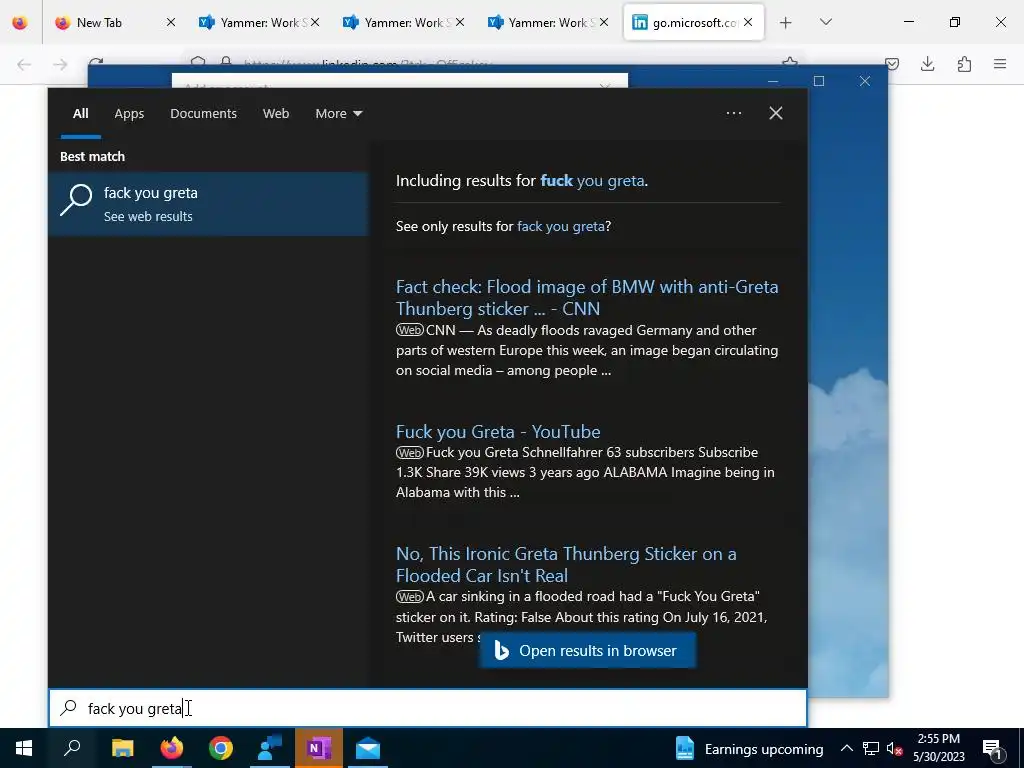Image resolution: width=1024 pixels, height=768 pixels.
Task: Click the Earnings upcoming news widget
Action: click(748, 749)
